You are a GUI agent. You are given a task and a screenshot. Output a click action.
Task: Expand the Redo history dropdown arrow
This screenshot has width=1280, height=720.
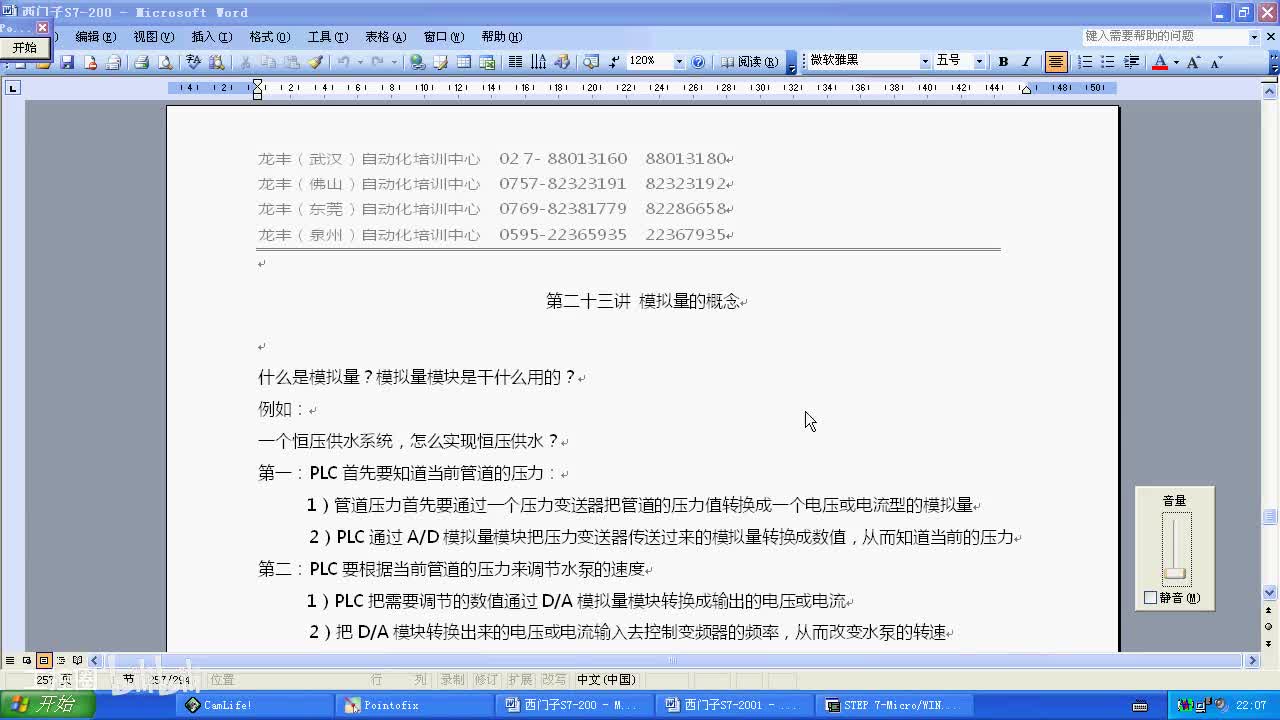394,62
